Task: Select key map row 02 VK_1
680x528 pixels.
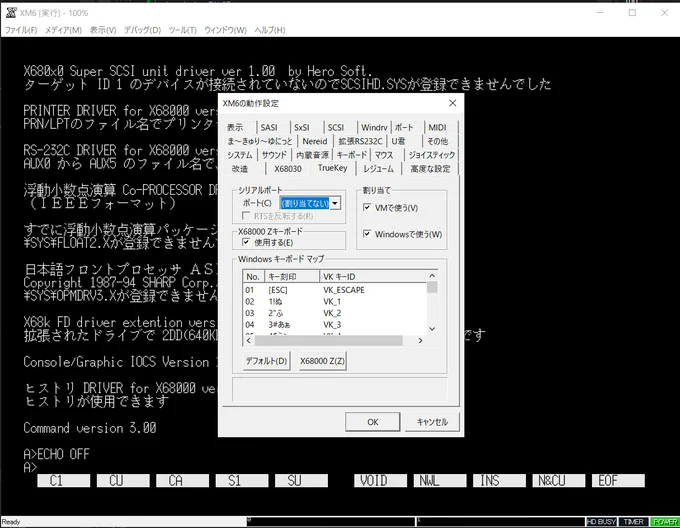Action: (335, 302)
